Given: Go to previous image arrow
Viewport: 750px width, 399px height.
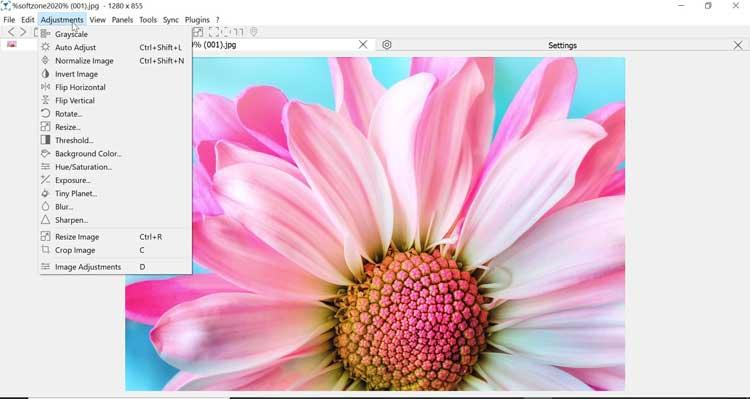Looking at the screenshot, I should pyautogui.click(x=11, y=32).
